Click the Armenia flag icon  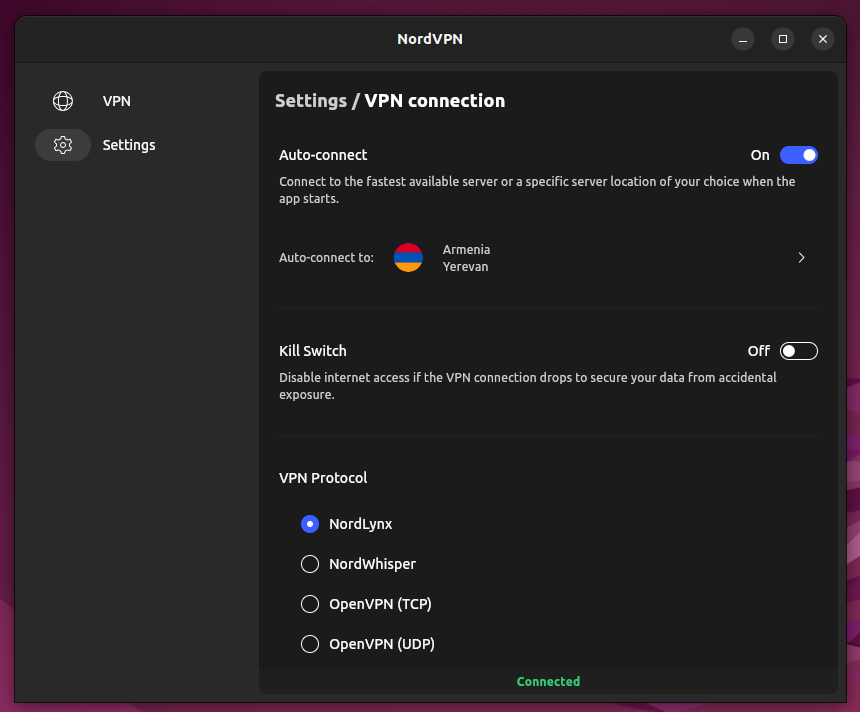coord(408,258)
